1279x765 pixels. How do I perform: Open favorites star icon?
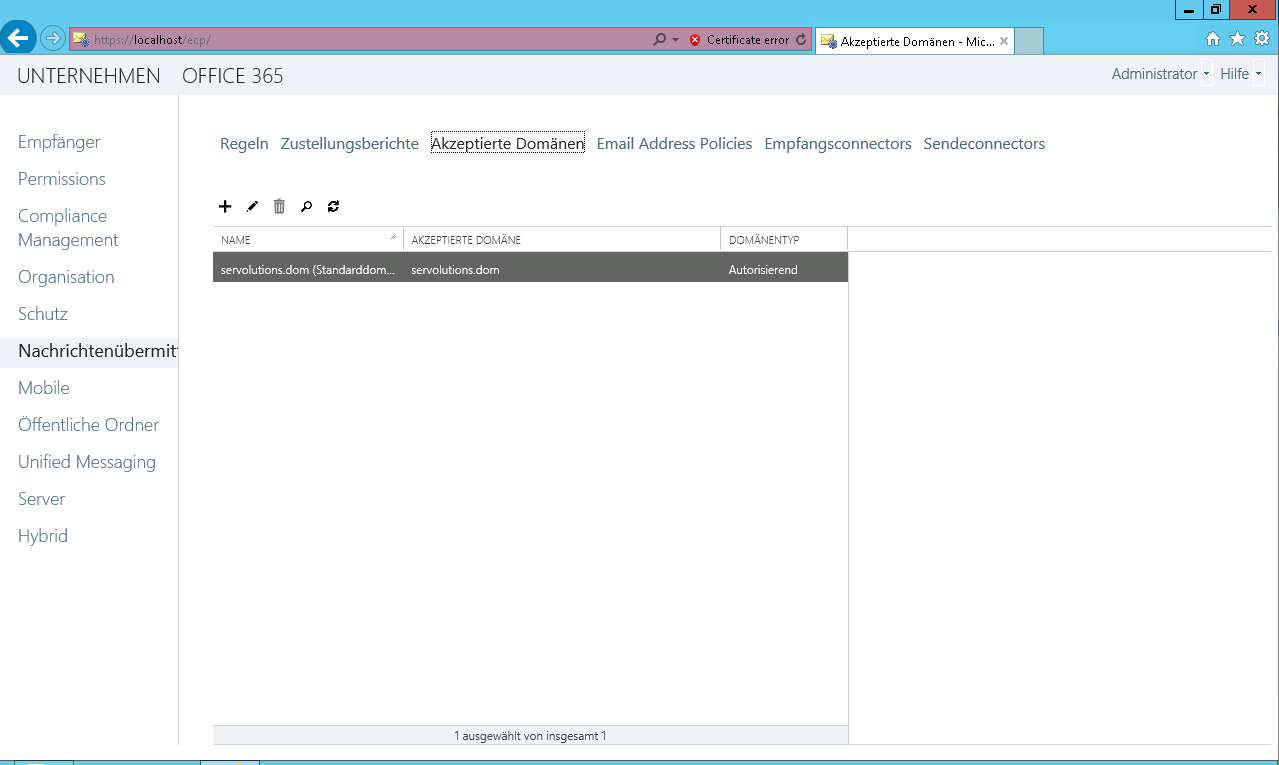[1237, 39]
